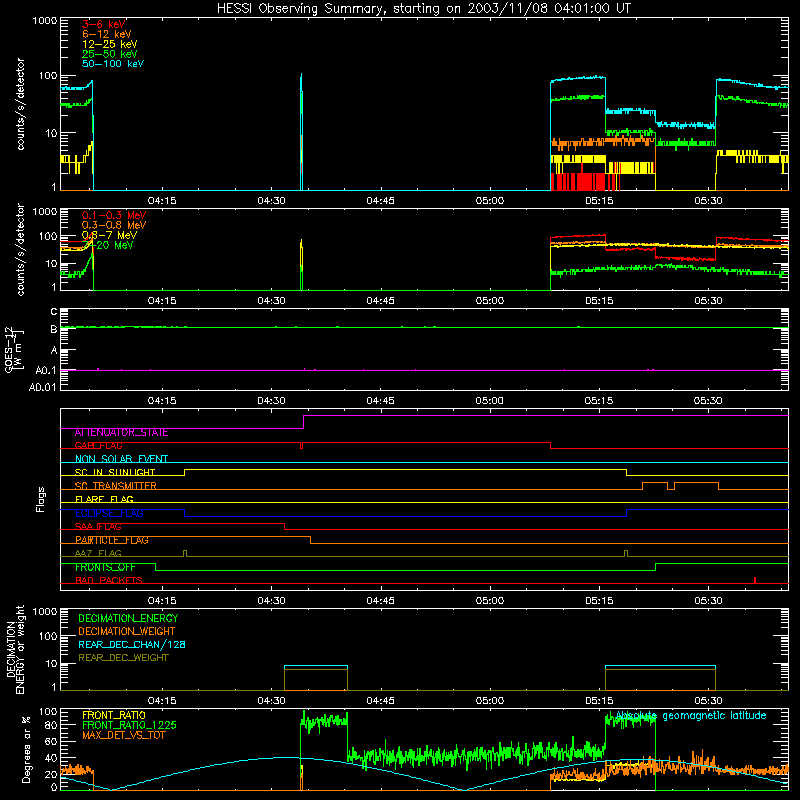Select the yellow 12-25 keV legend entry
This screenshot has height=800, width=800.
[x=110, y=44]
